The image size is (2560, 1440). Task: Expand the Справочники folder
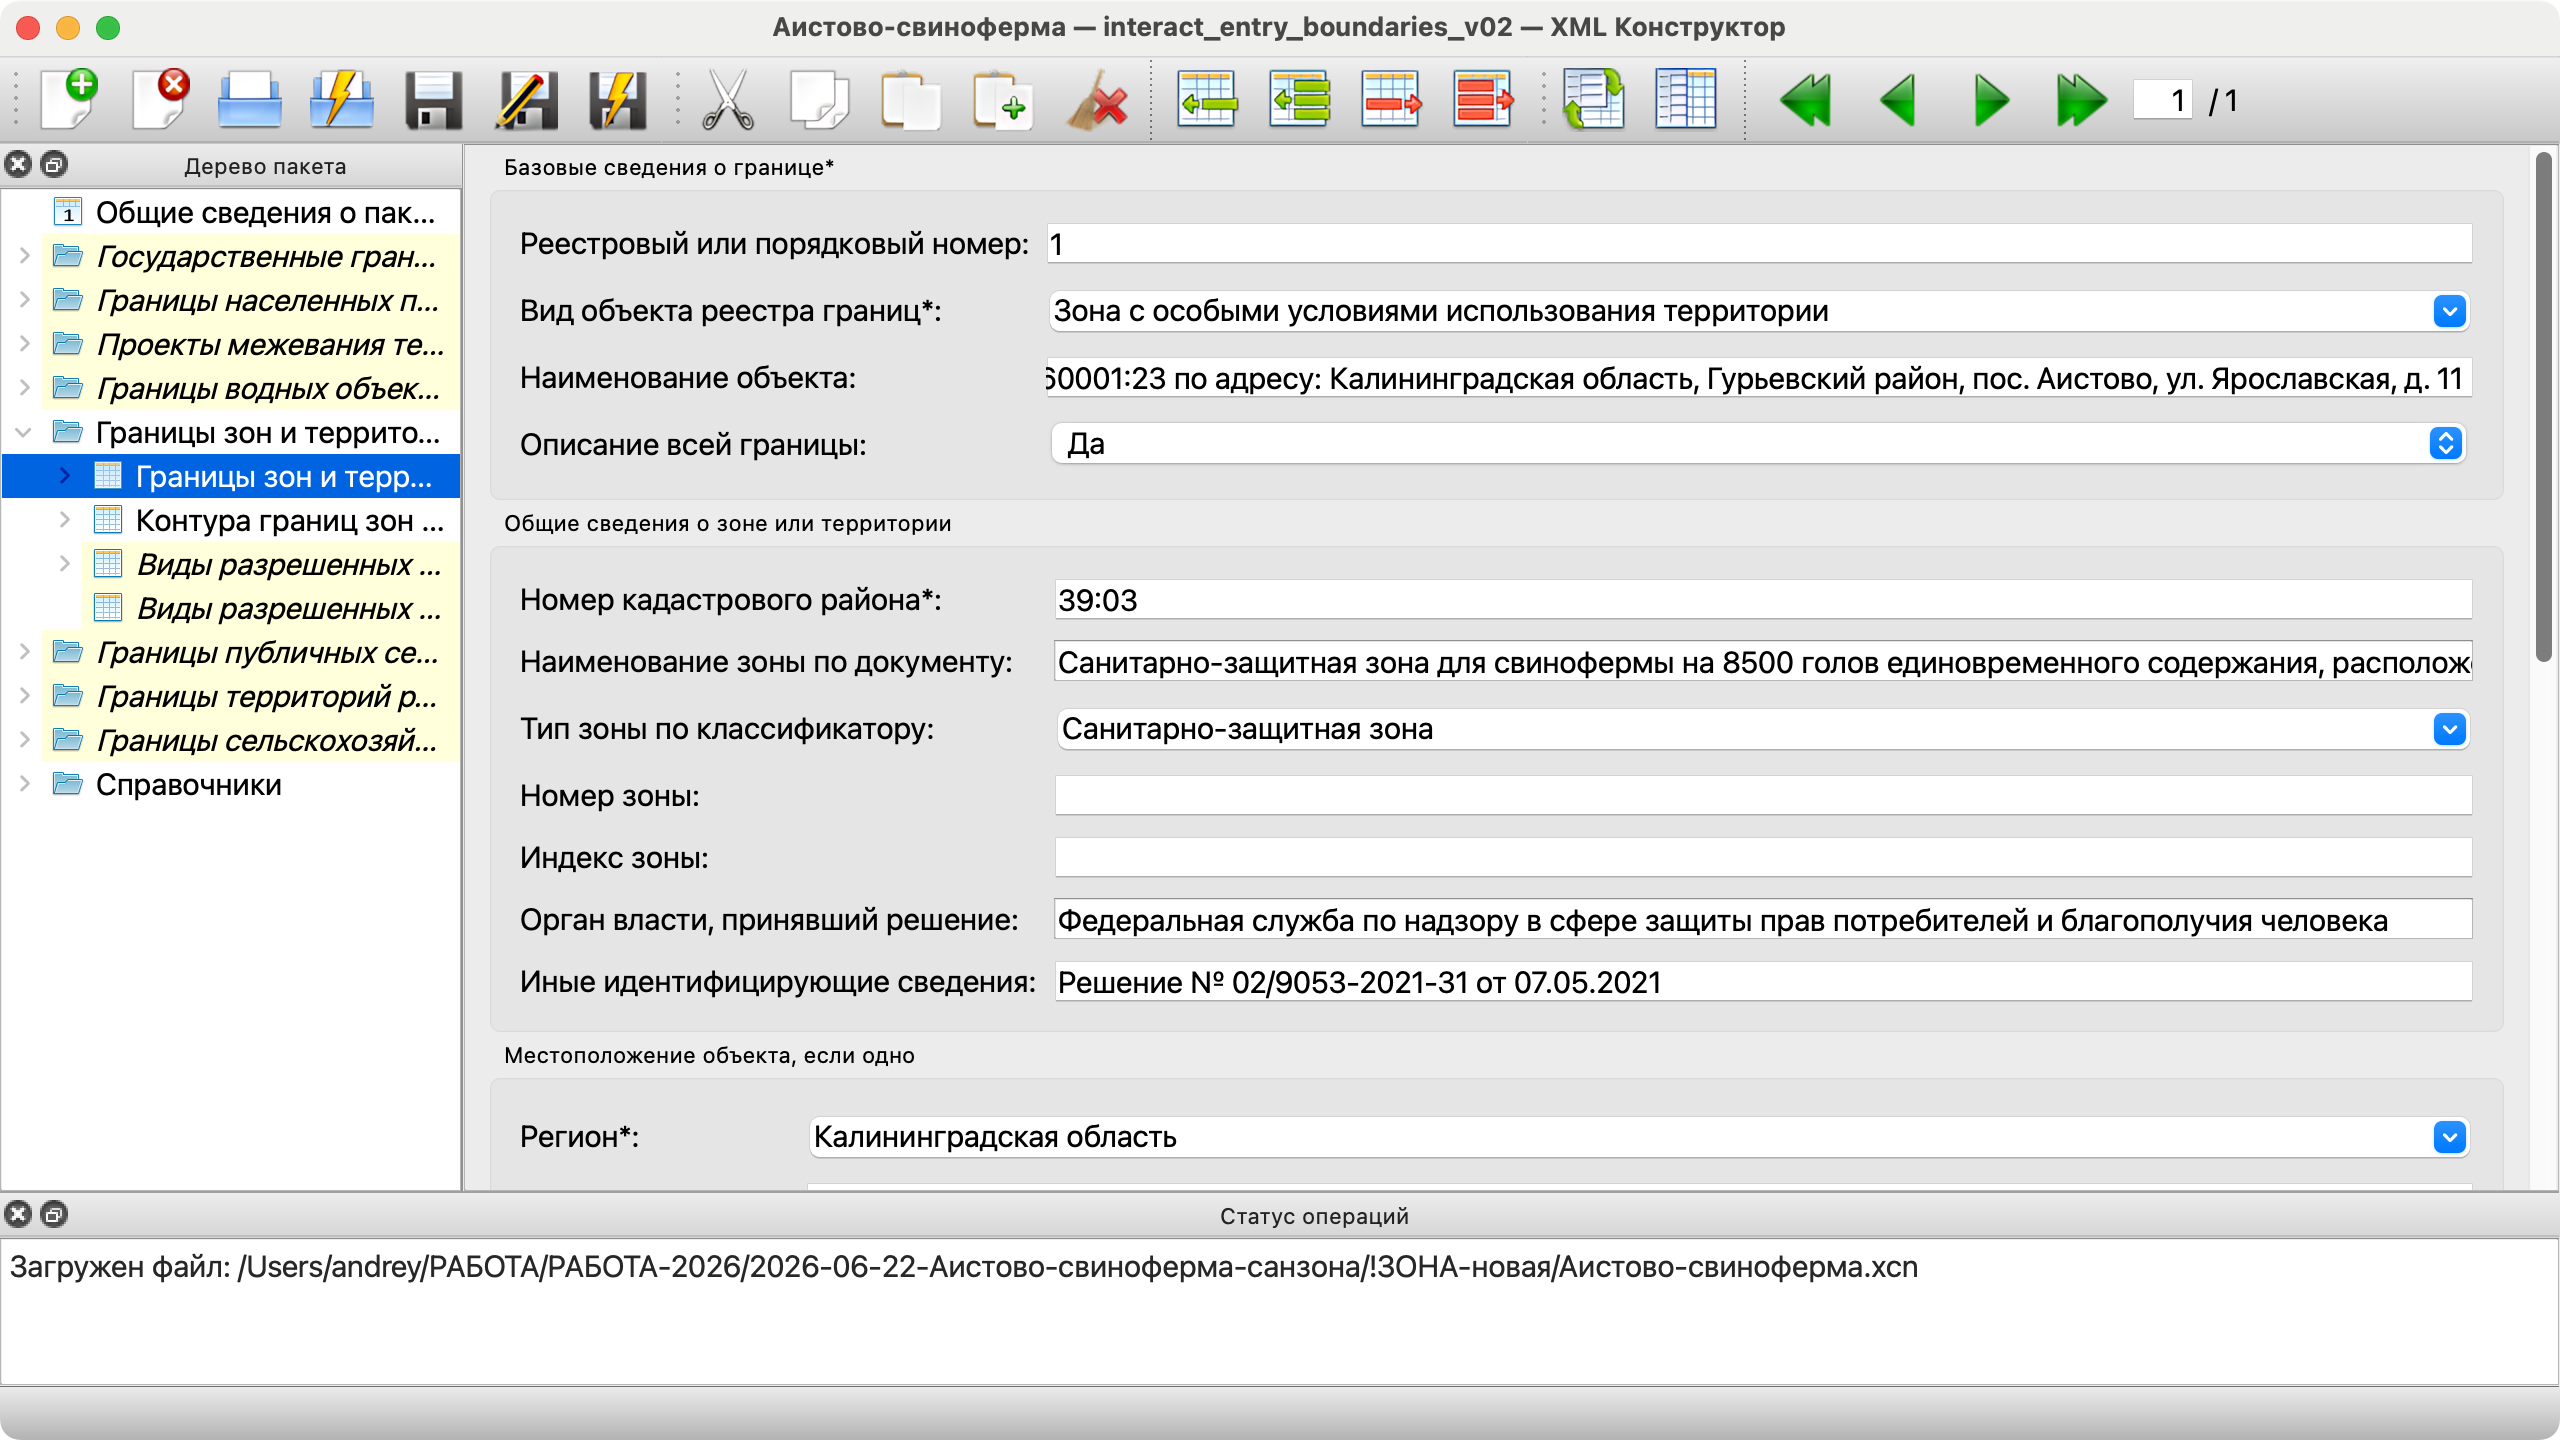tap(25, 784)
